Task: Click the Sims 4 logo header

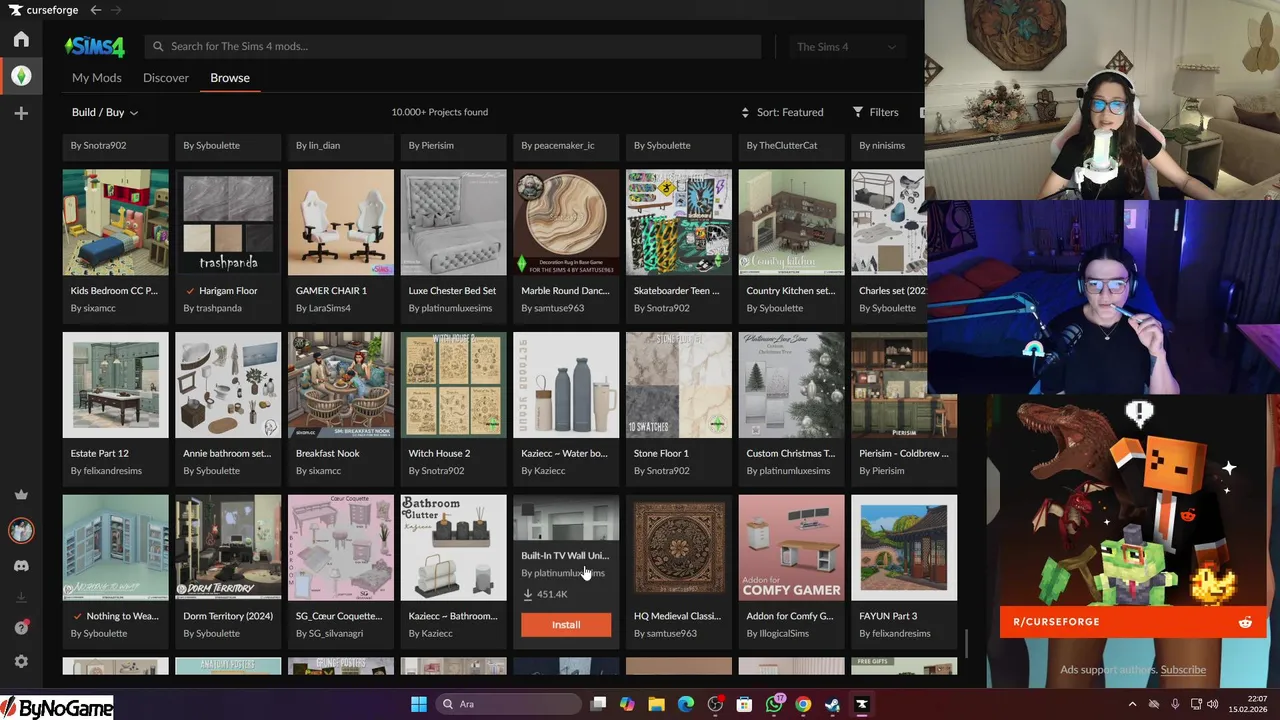Action: click(94, 47)
